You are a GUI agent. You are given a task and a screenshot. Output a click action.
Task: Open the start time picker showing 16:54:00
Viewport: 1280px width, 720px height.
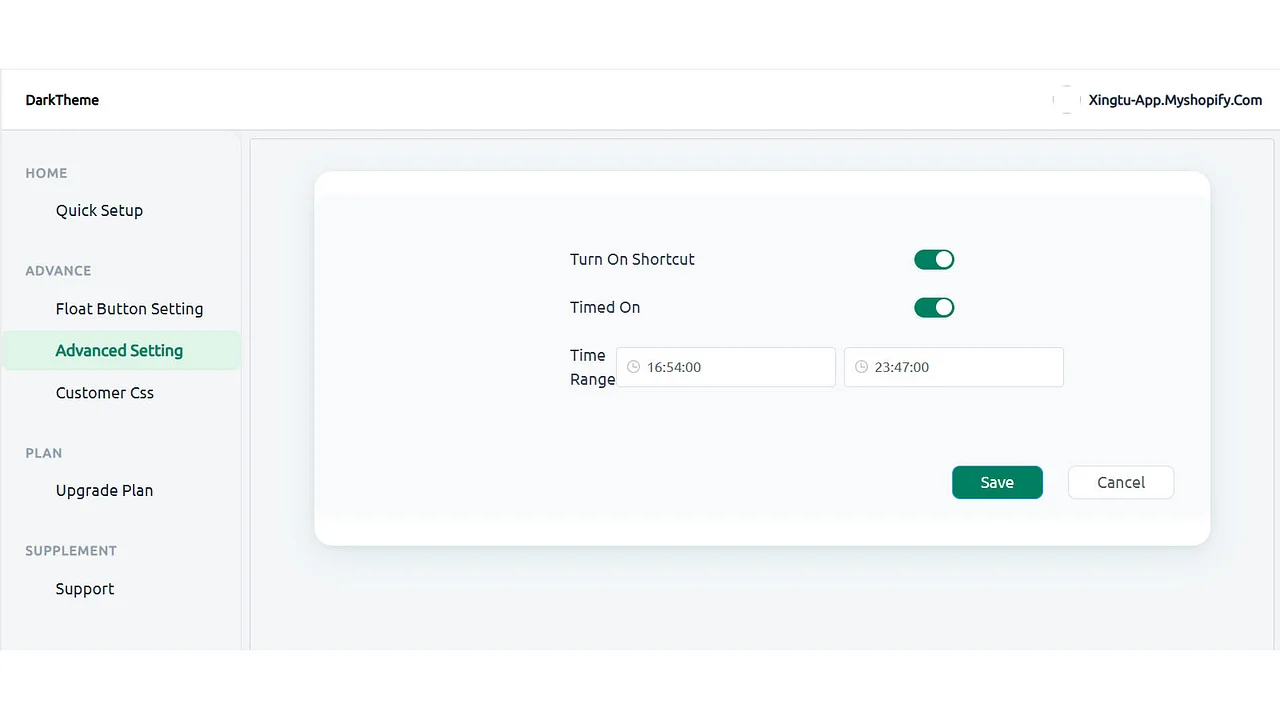pos(726,367)
